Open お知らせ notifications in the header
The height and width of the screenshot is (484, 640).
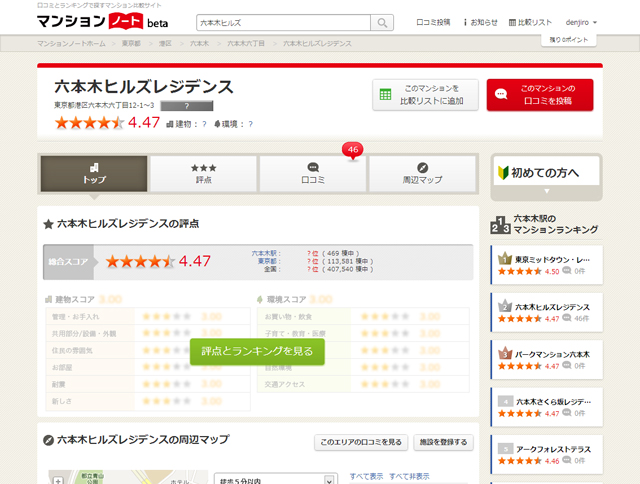tap(480, 22)
